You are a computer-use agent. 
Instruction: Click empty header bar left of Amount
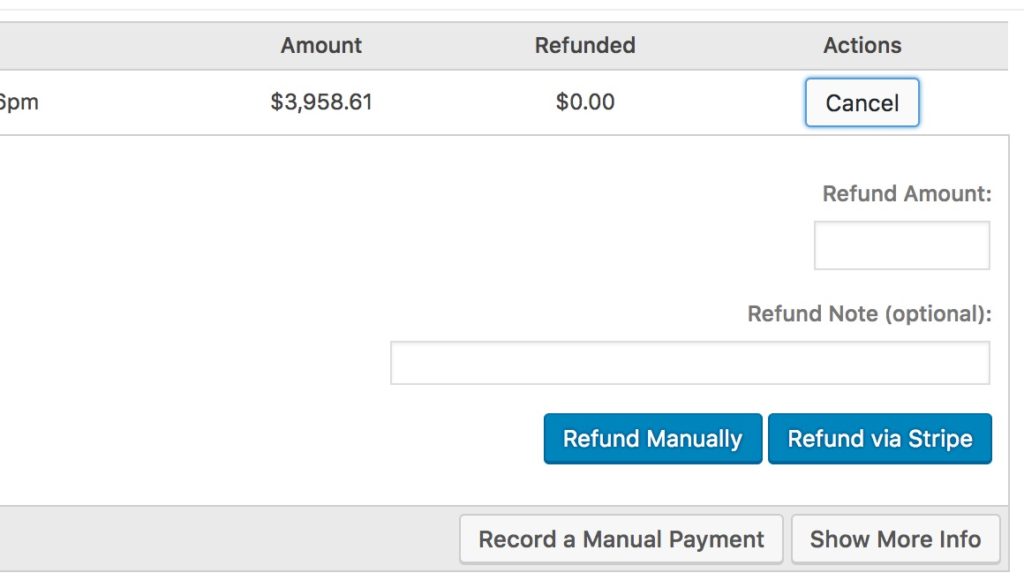pyautogui.click(x=130, y=45)
